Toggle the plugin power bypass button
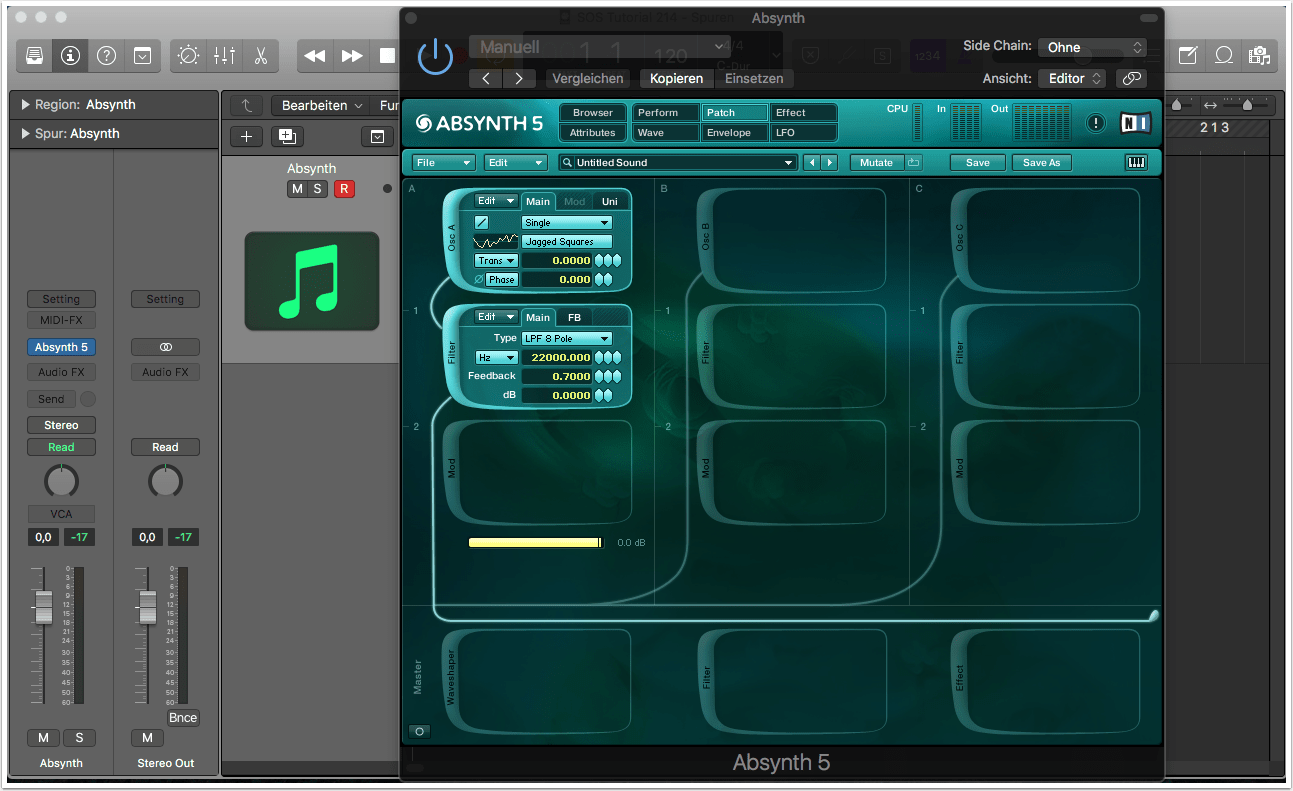 click(435, 56)
